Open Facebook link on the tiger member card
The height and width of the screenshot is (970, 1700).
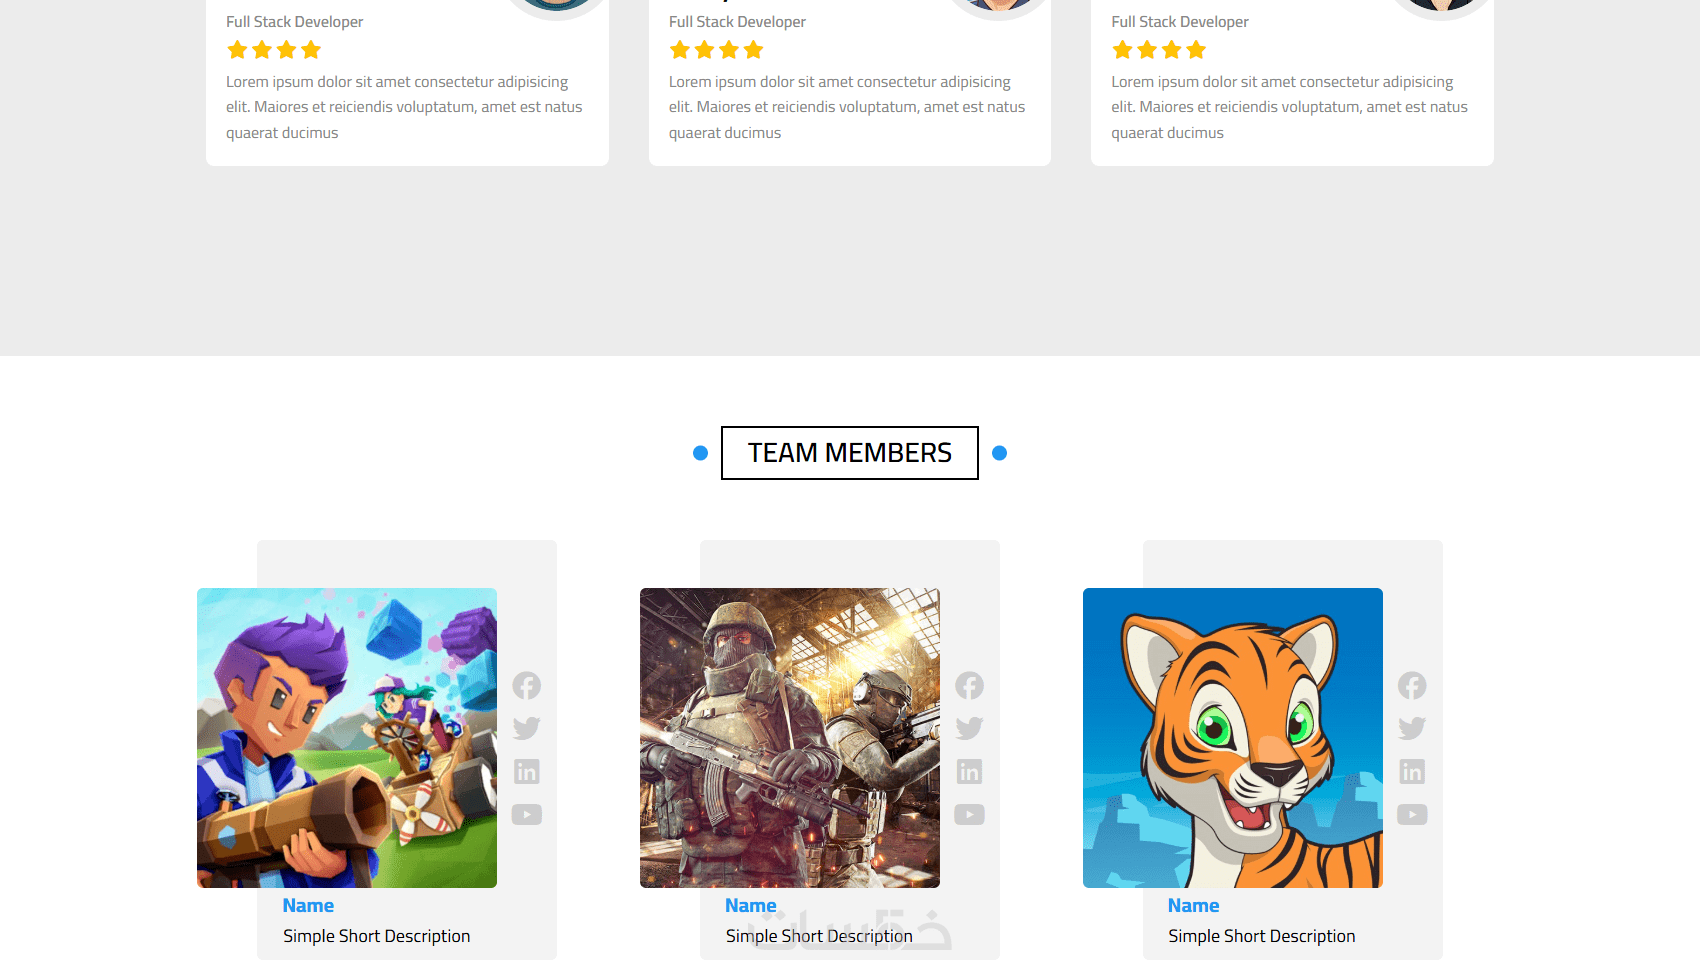pos(1412,685)
